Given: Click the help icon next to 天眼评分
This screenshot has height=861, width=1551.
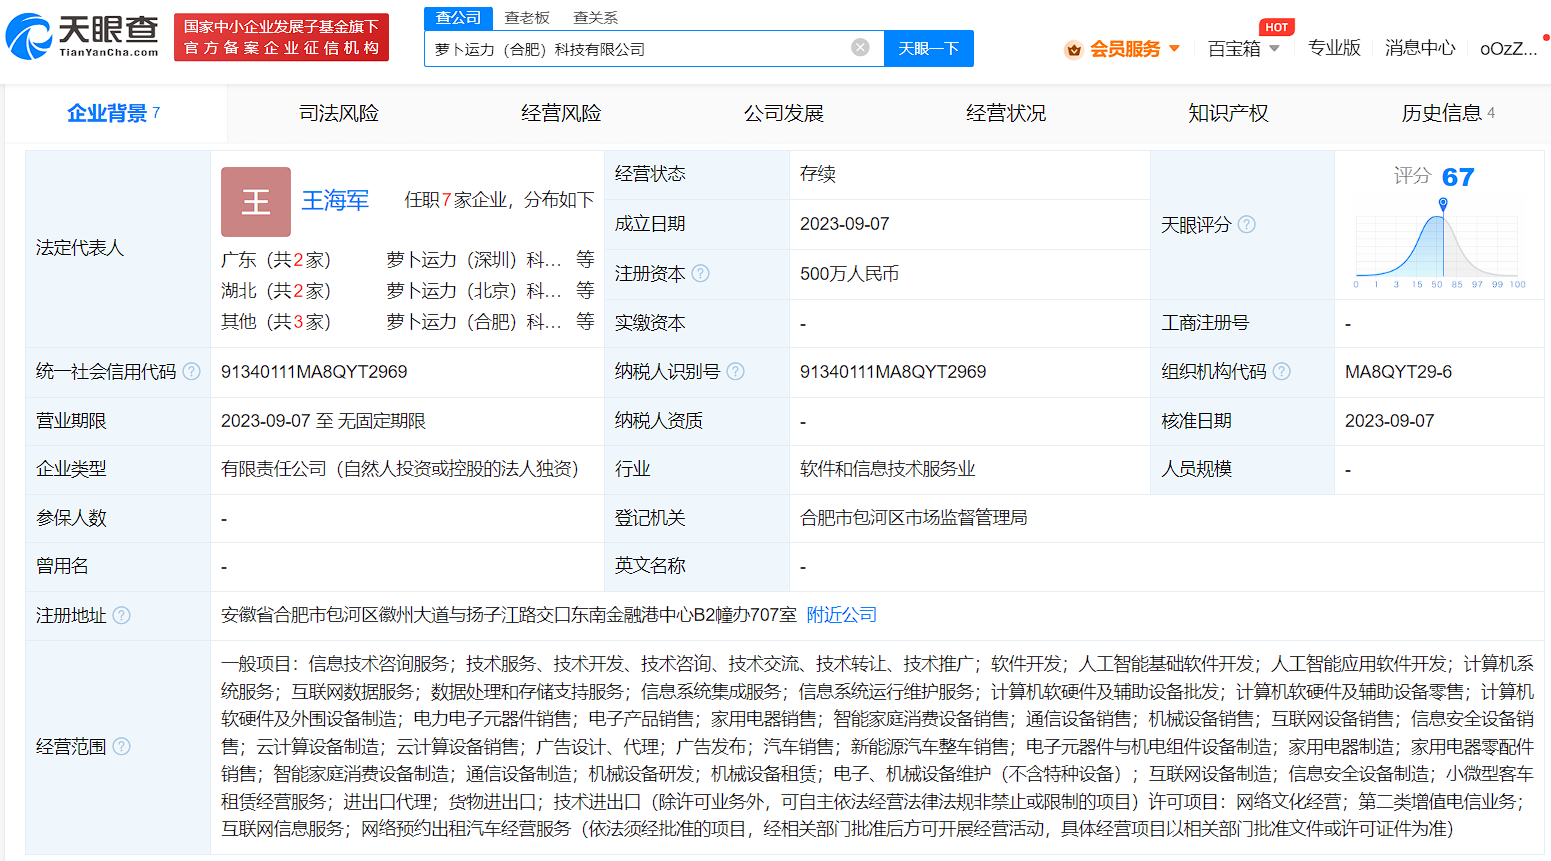Looking at the screenshot, I should pos(1247,225).
